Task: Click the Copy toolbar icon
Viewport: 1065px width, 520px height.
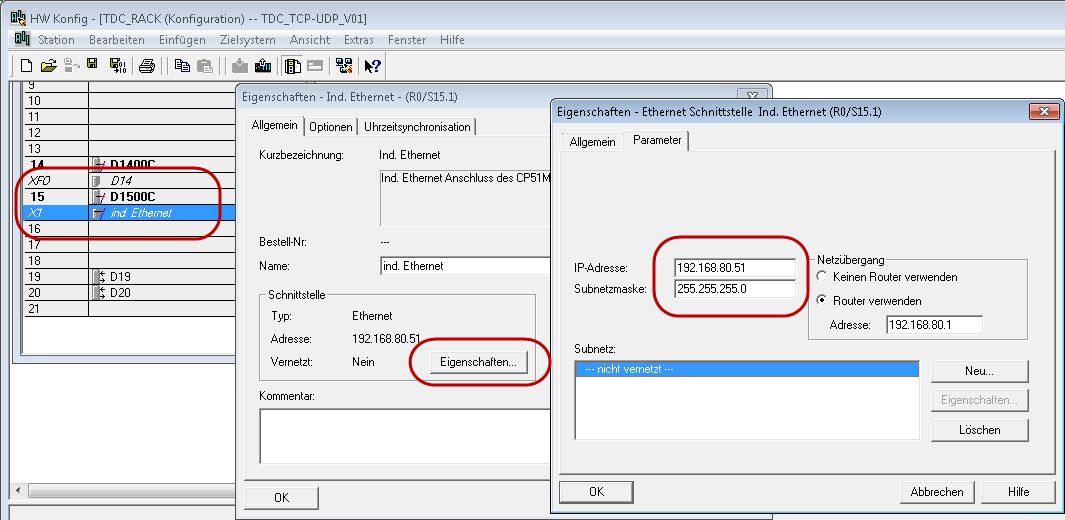Action: click(182, 66)
